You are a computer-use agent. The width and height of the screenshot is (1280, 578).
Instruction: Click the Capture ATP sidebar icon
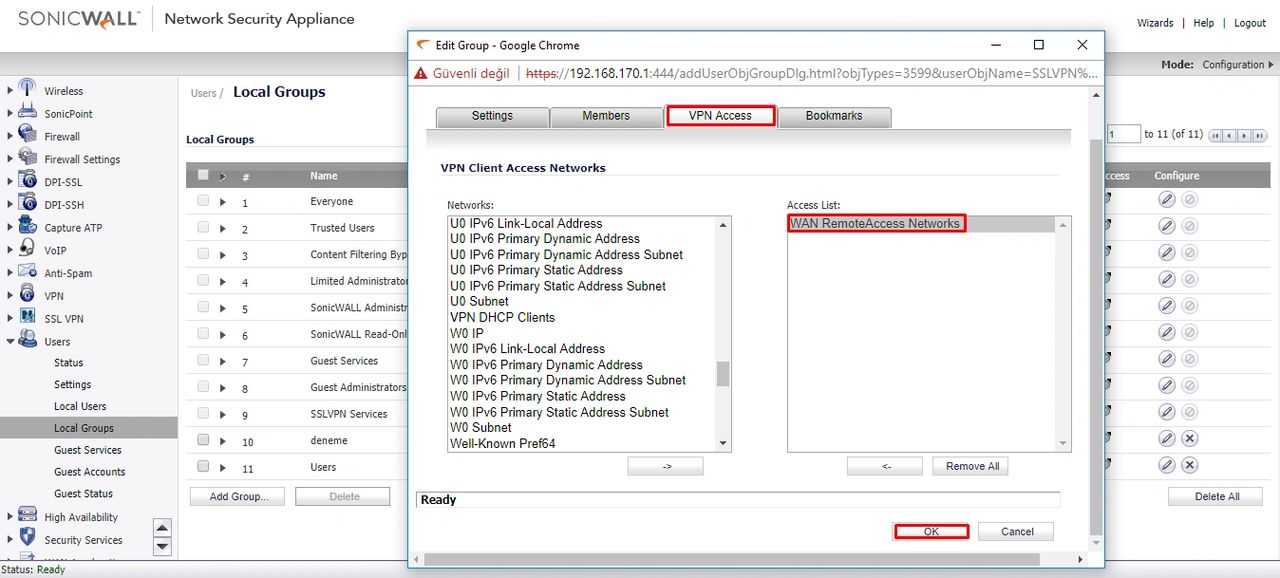coord(28,227)
